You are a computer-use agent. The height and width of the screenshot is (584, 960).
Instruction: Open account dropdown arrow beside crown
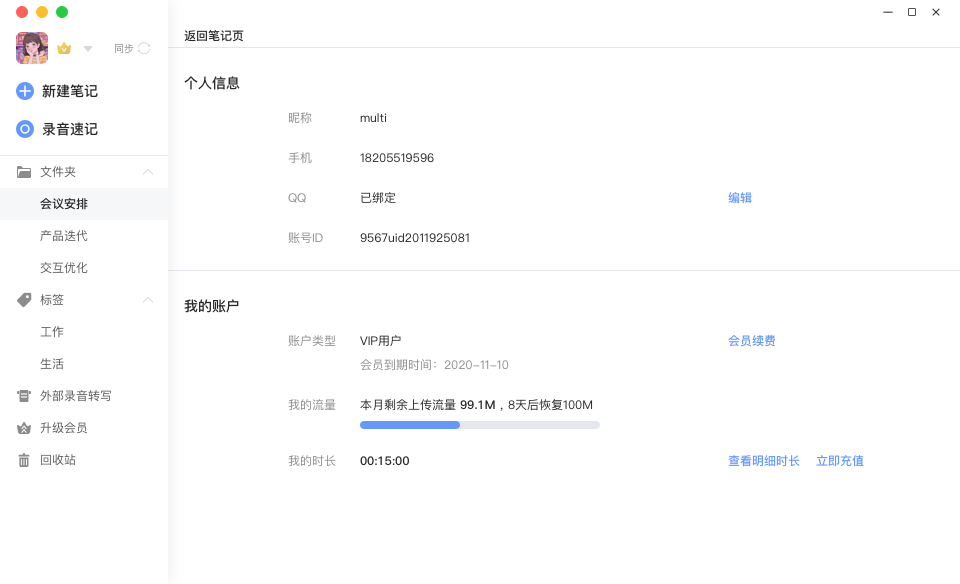(88, 48)
